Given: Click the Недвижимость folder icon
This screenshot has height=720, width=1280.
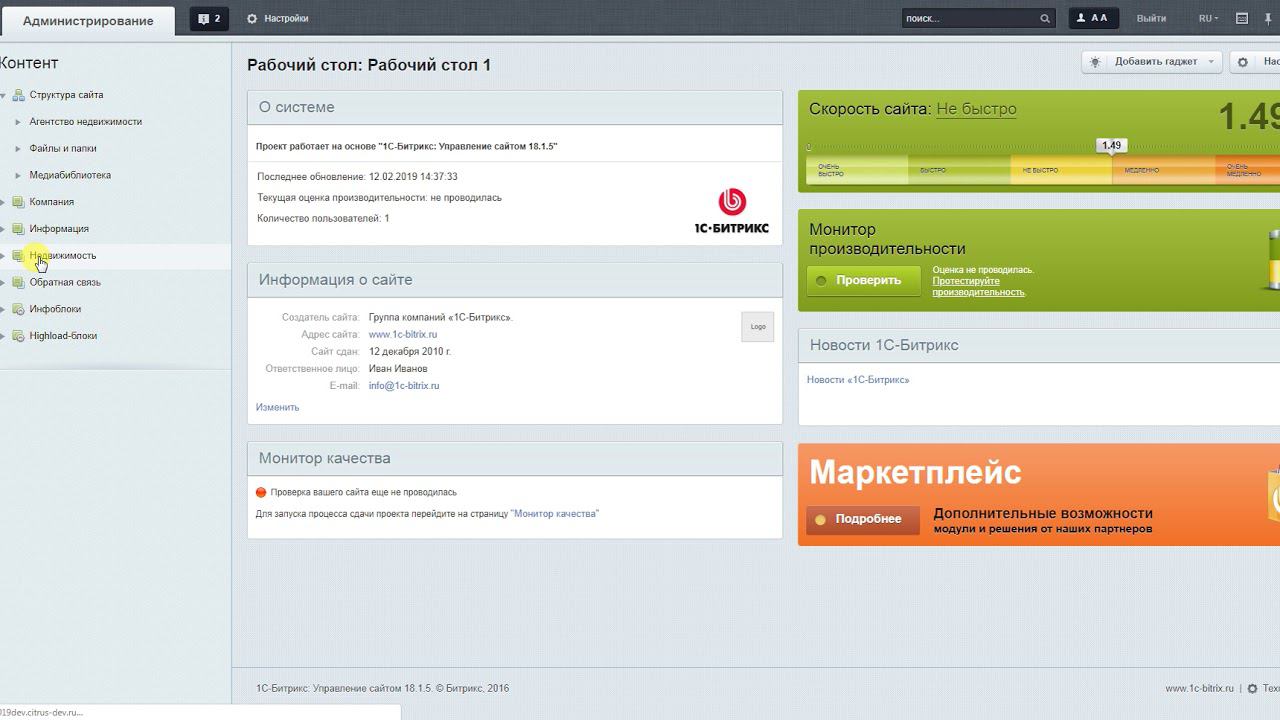Looking at the screenshot, I should (18, 256).
